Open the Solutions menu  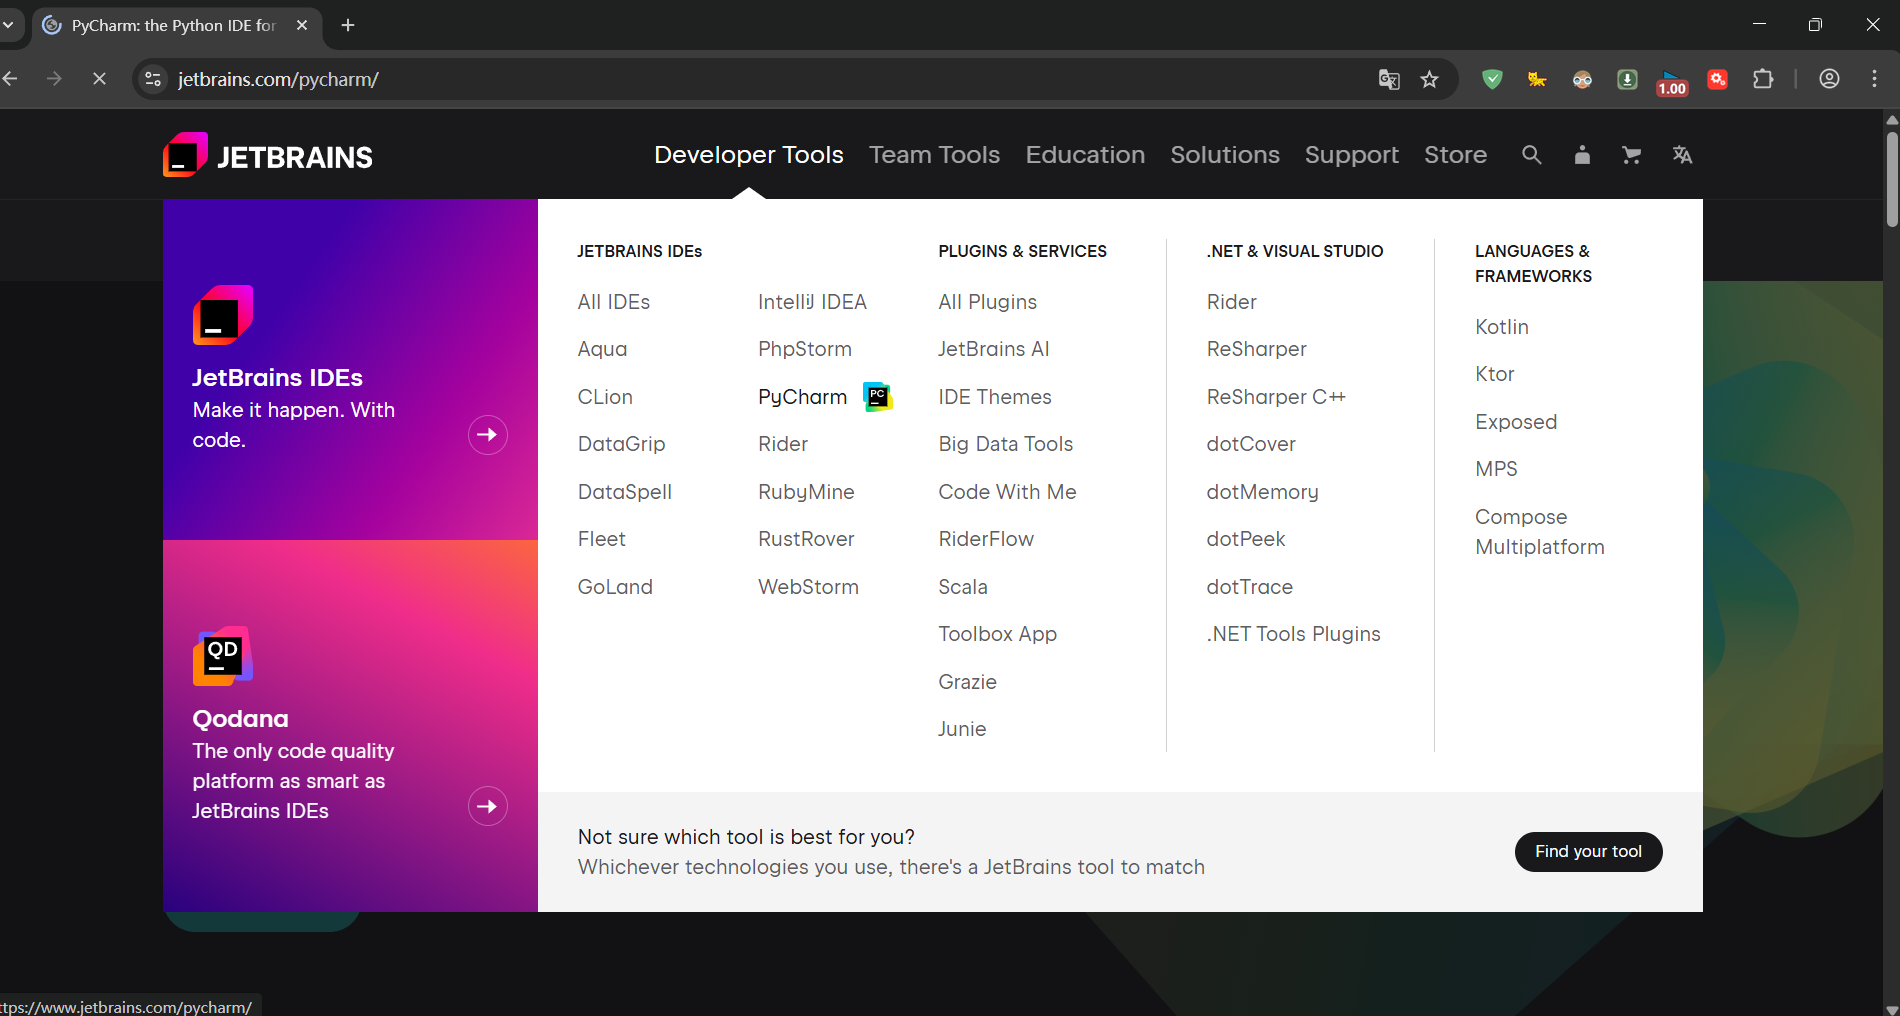1225,155
